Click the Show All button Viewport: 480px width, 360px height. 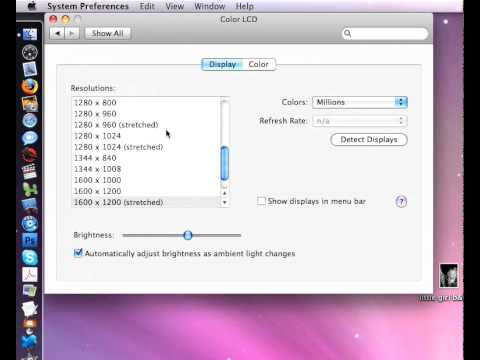pos(108,33)
